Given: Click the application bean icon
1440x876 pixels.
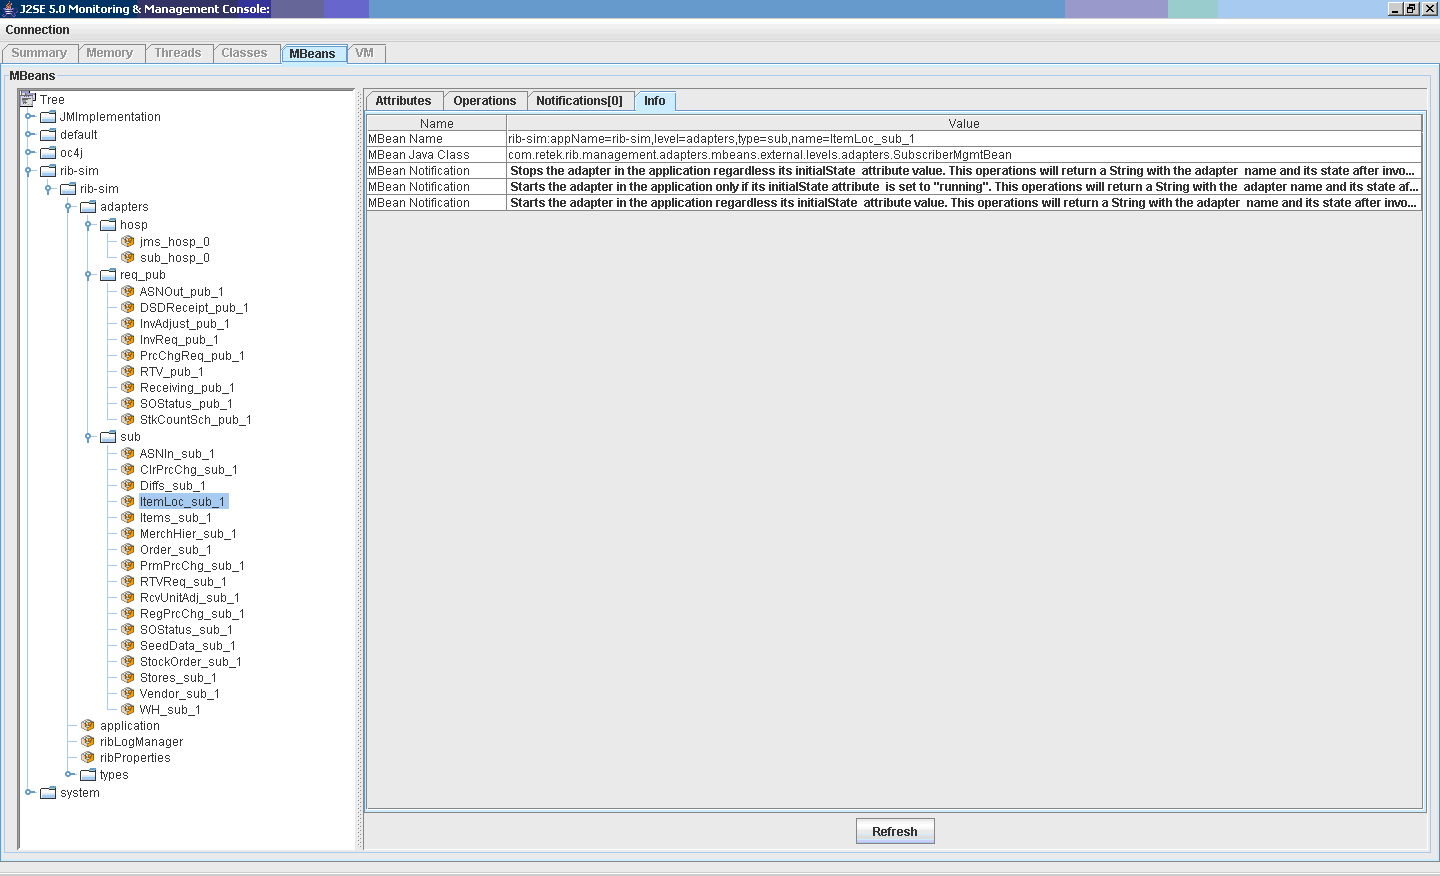Looking at the screenshot, I should coord(88,725).
